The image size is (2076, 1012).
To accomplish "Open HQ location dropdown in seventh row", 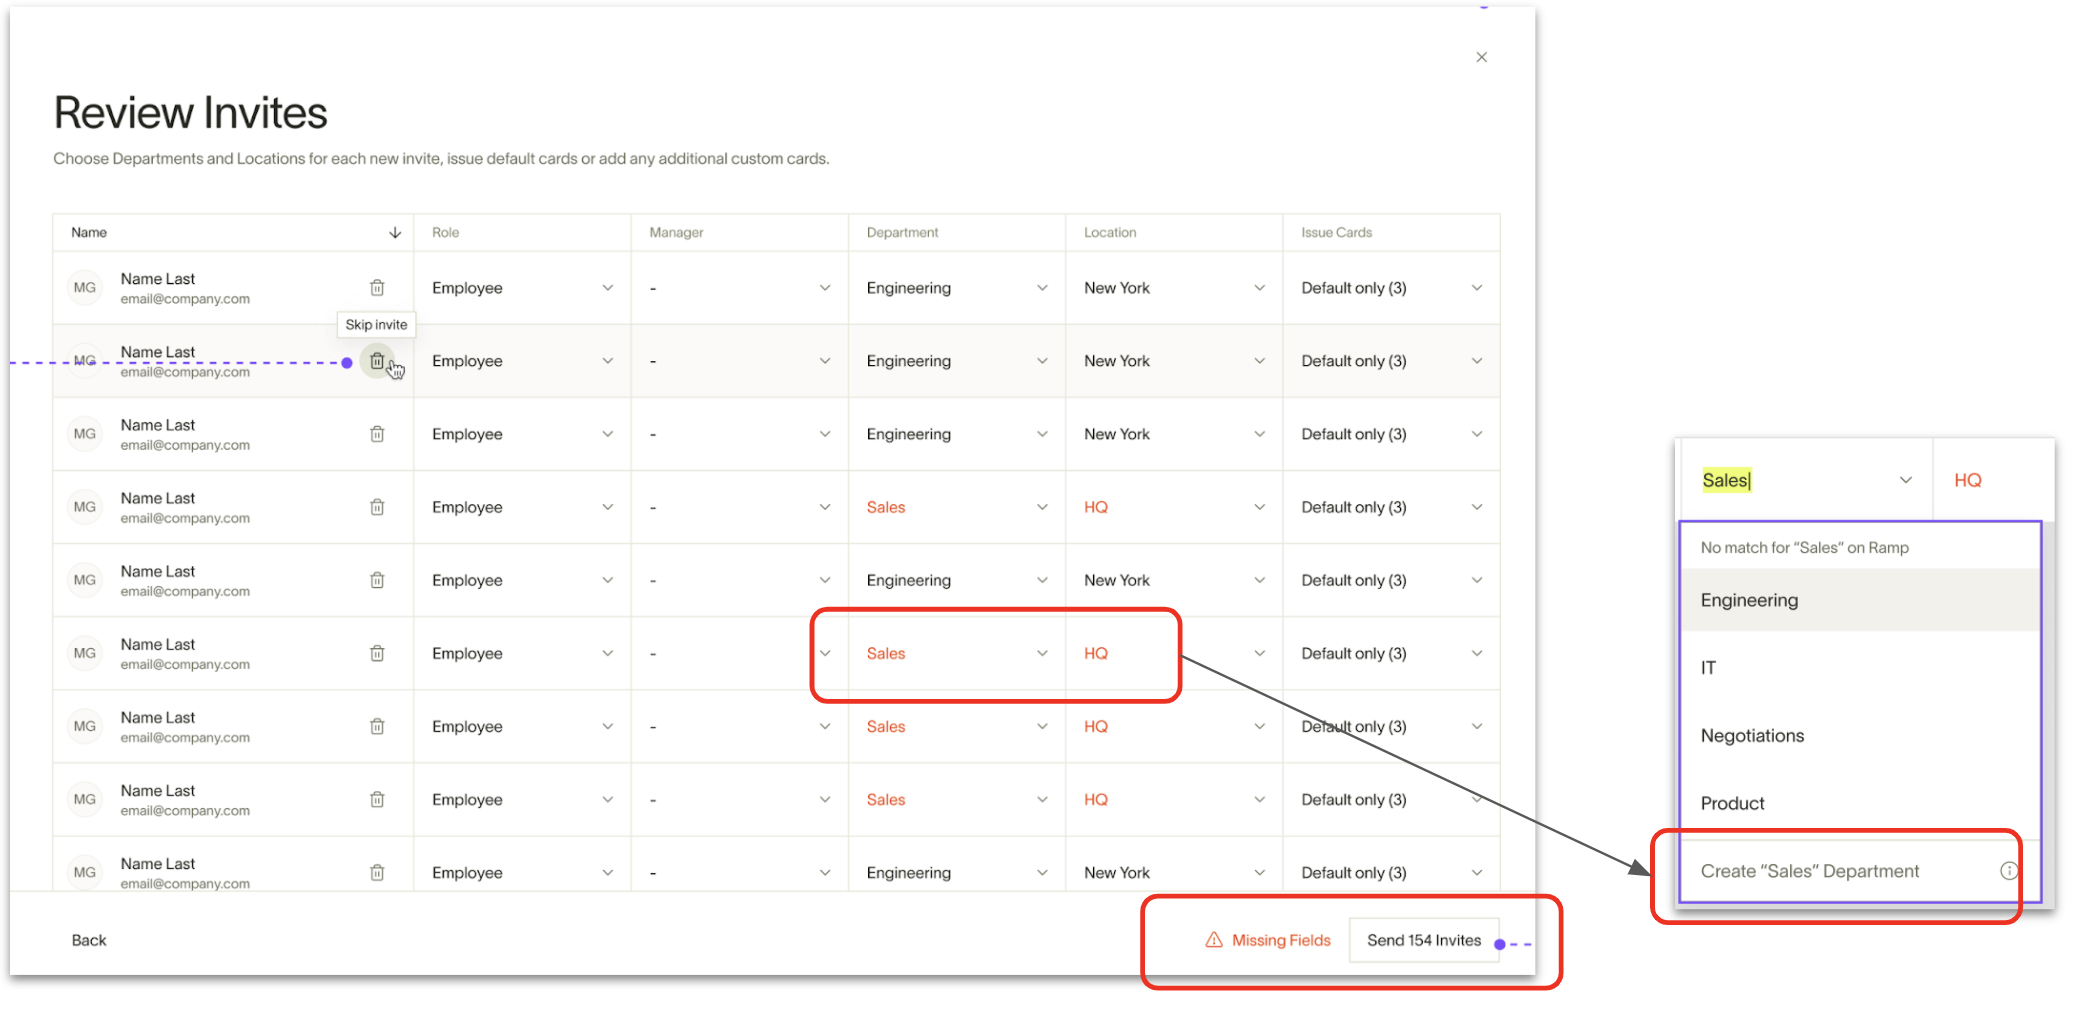I will (x=1174, y=726).
